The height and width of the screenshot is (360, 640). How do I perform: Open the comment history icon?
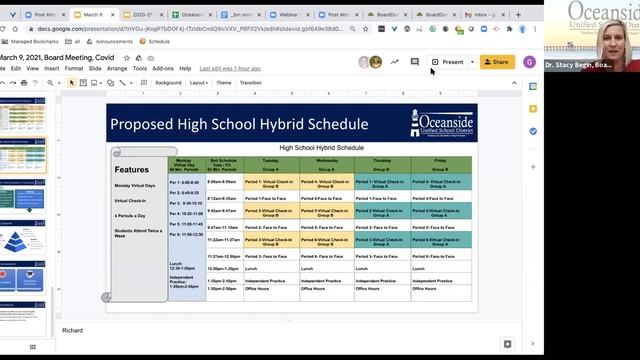tap(415, 62)
